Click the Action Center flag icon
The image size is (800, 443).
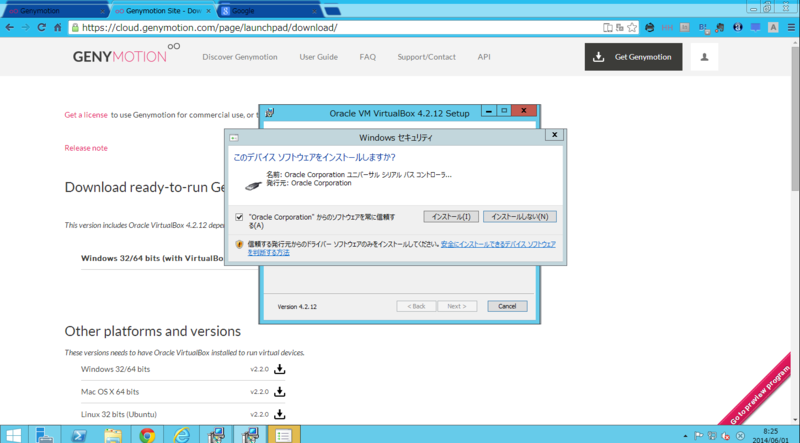click(x=698, y=436)
